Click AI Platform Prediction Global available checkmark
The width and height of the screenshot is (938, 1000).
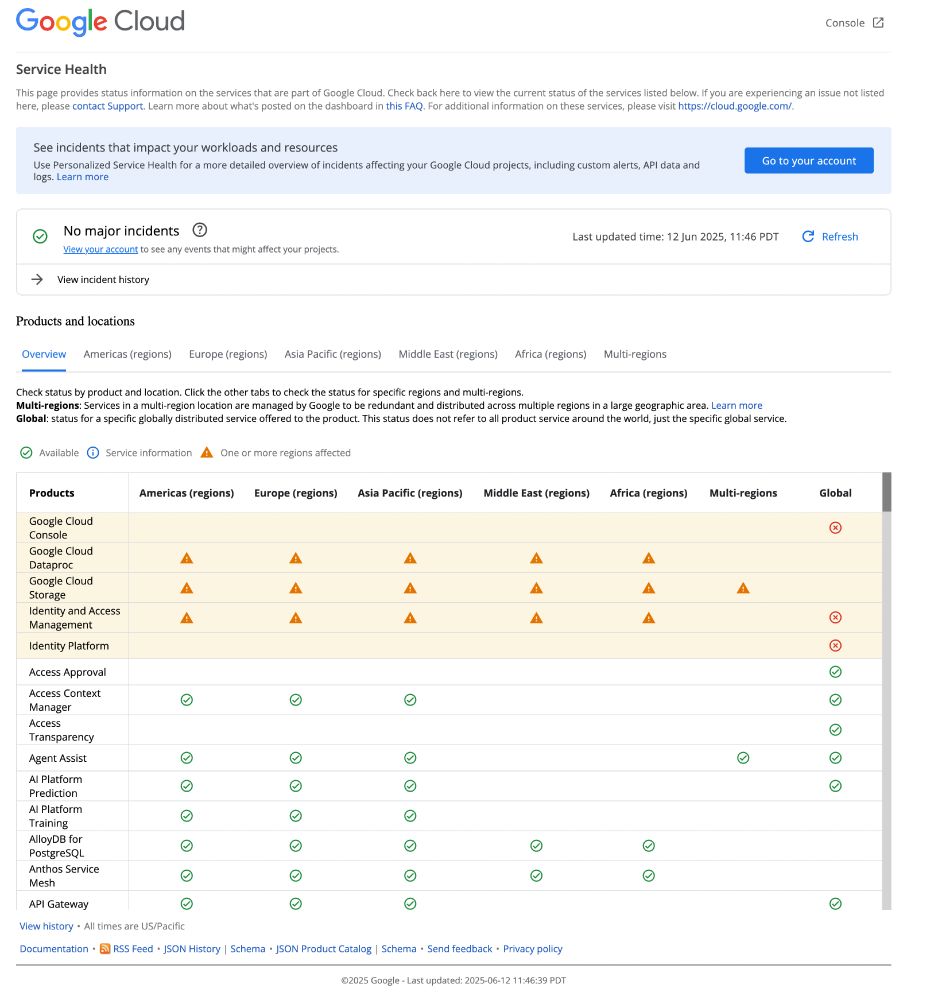click(x=835, y=786)
